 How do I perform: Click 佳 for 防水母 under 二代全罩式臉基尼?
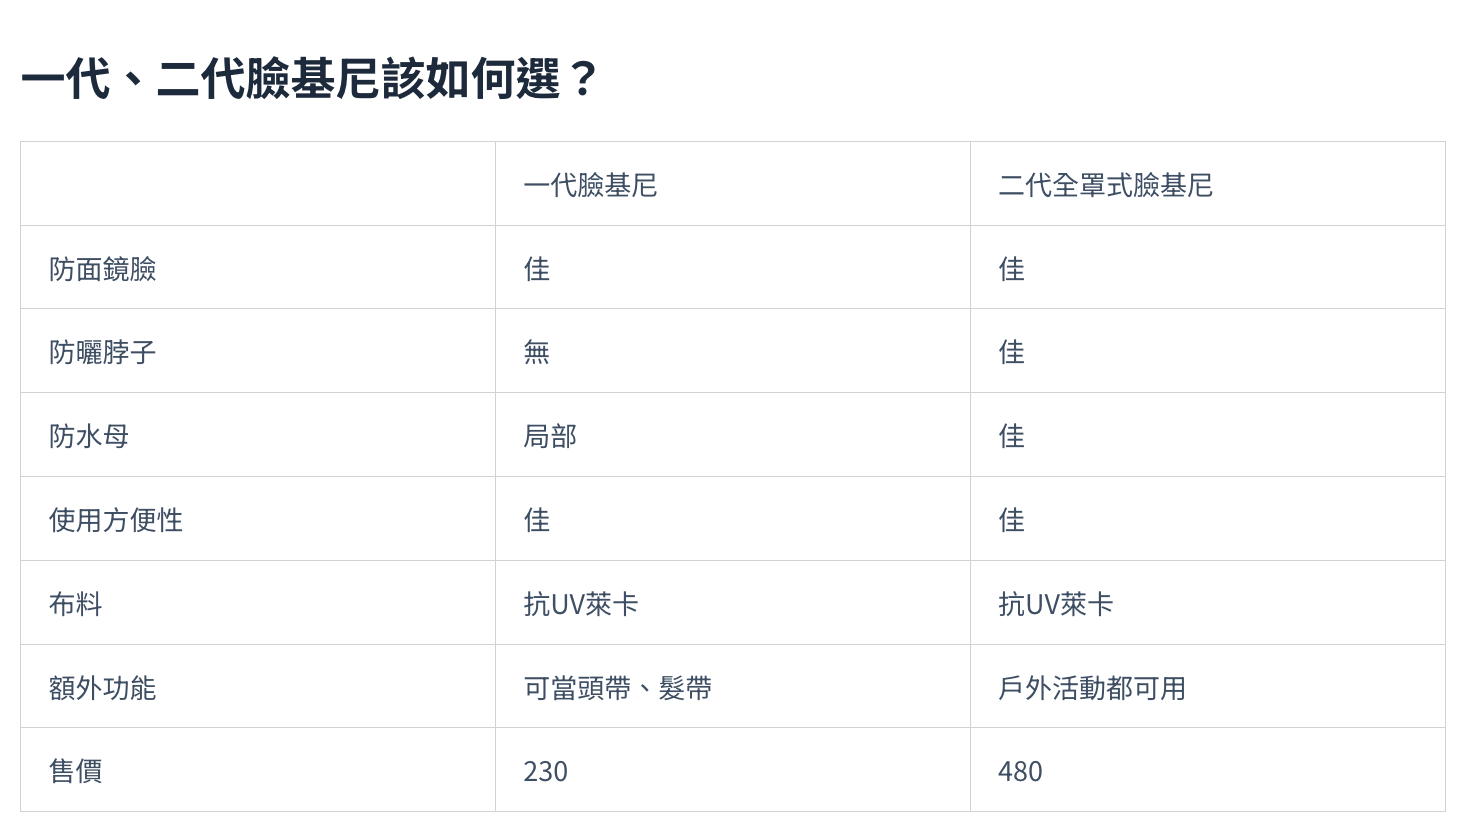[1011, 436]
